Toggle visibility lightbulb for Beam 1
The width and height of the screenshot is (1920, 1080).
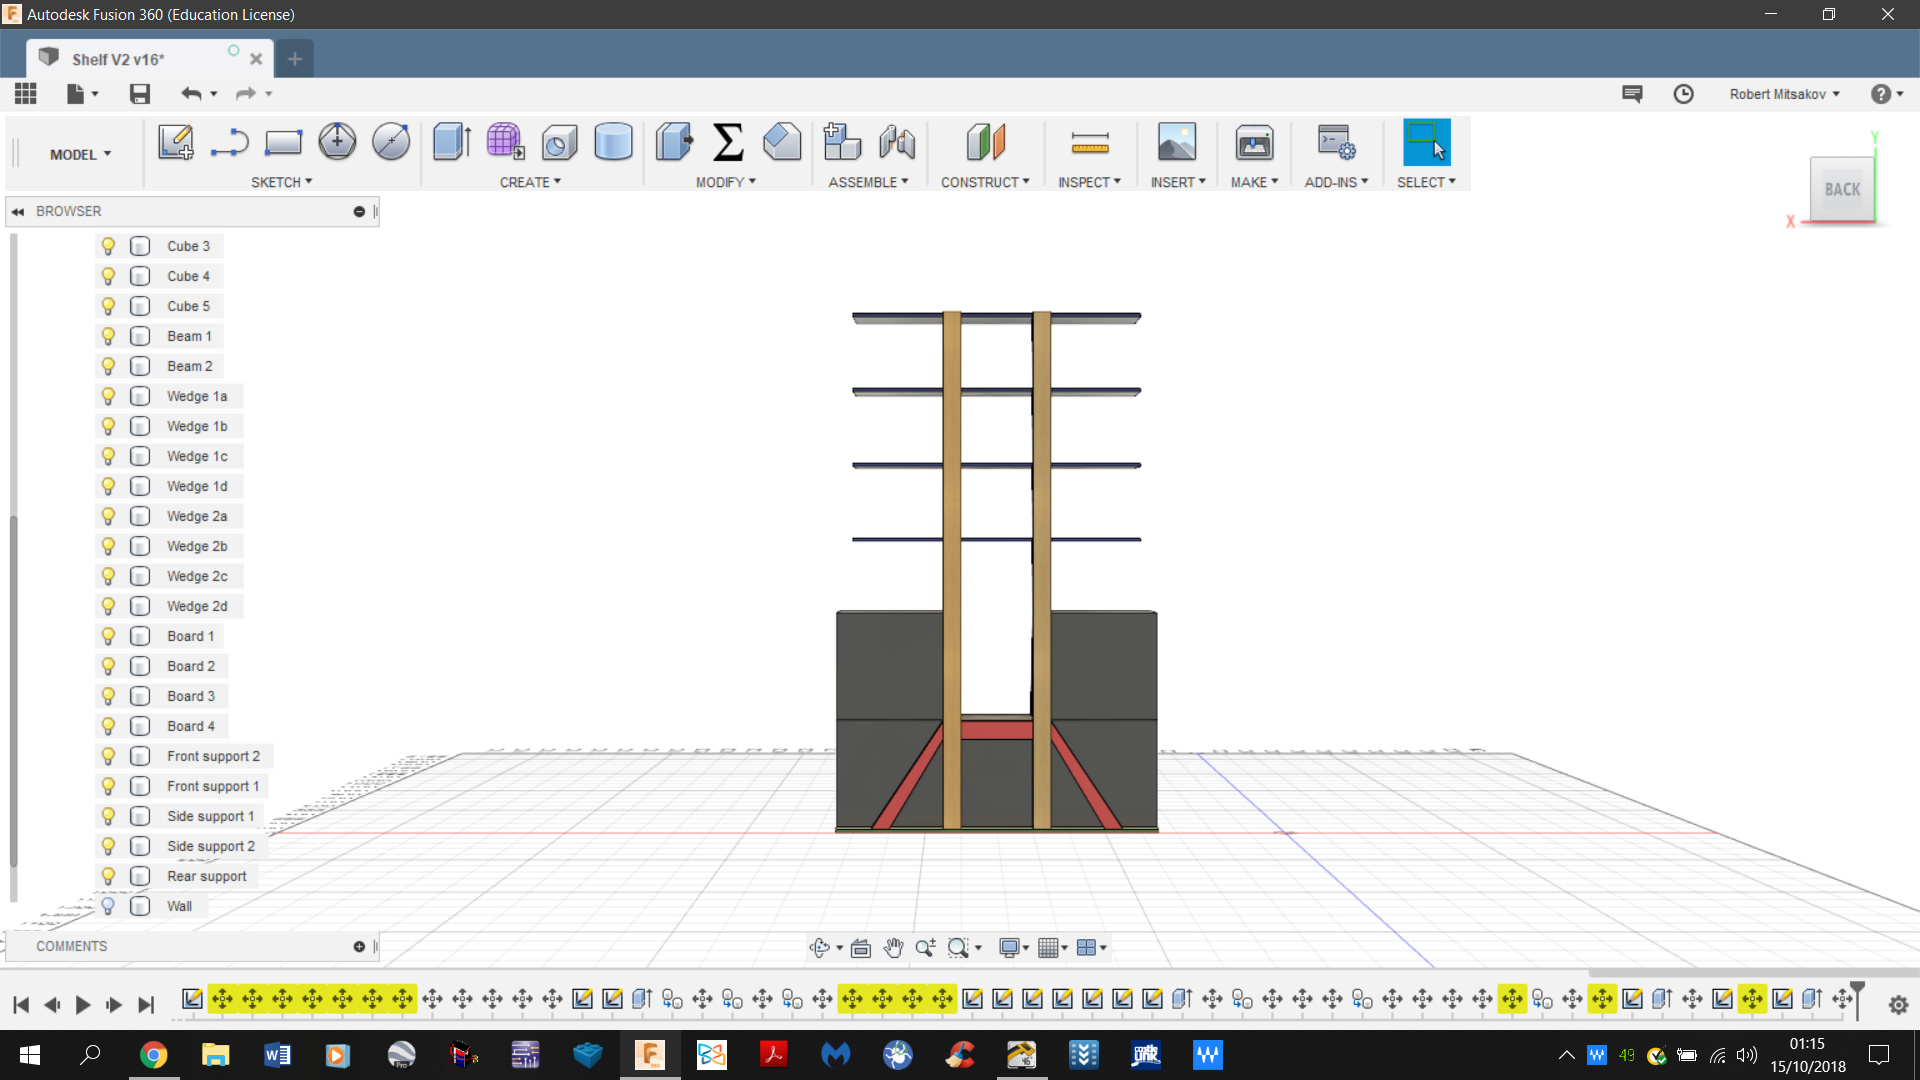(108, 336)
